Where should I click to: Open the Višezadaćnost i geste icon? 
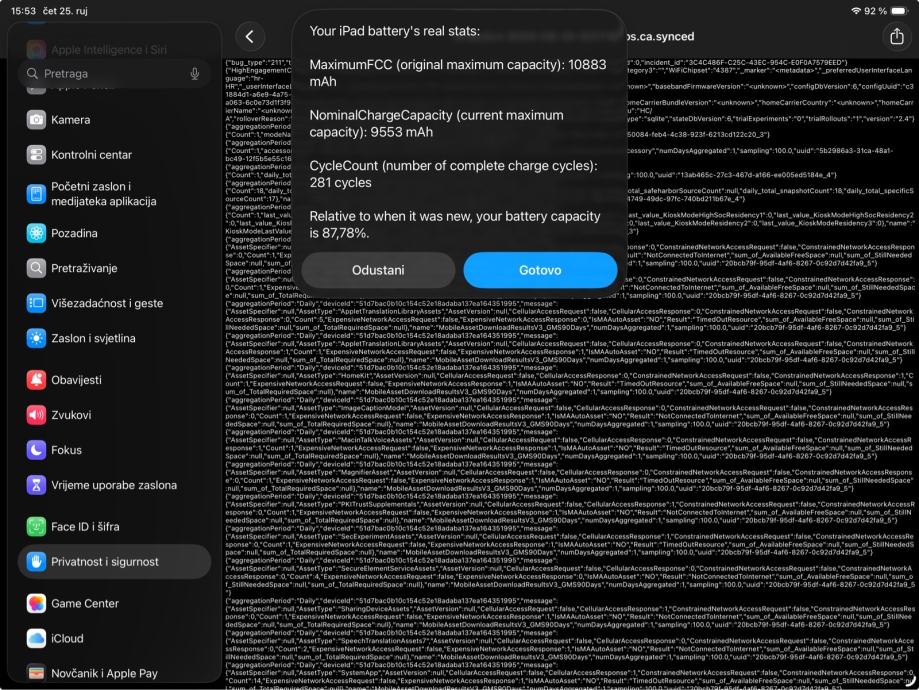36,304
